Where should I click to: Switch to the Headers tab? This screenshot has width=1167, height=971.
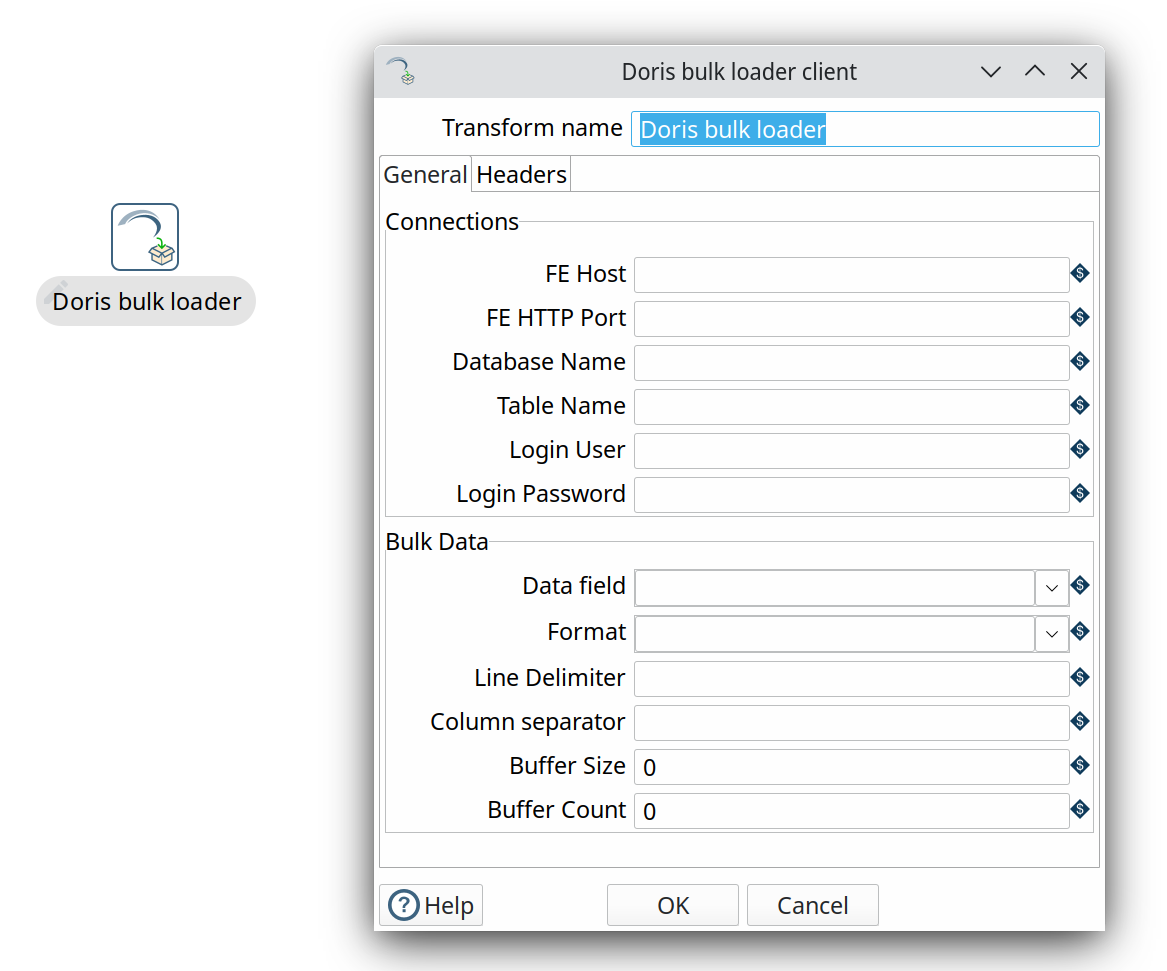(x=521, y=174)
